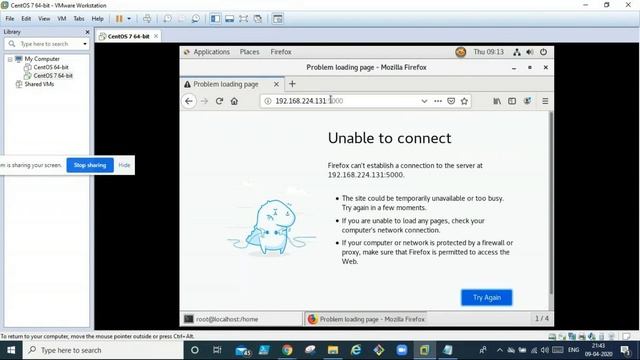Image resolution: width=640 pixels, height=360 pixels.
Task: Enter full screen mode from the toolbar
Action: pyautogui.click(x=244, y=19)
